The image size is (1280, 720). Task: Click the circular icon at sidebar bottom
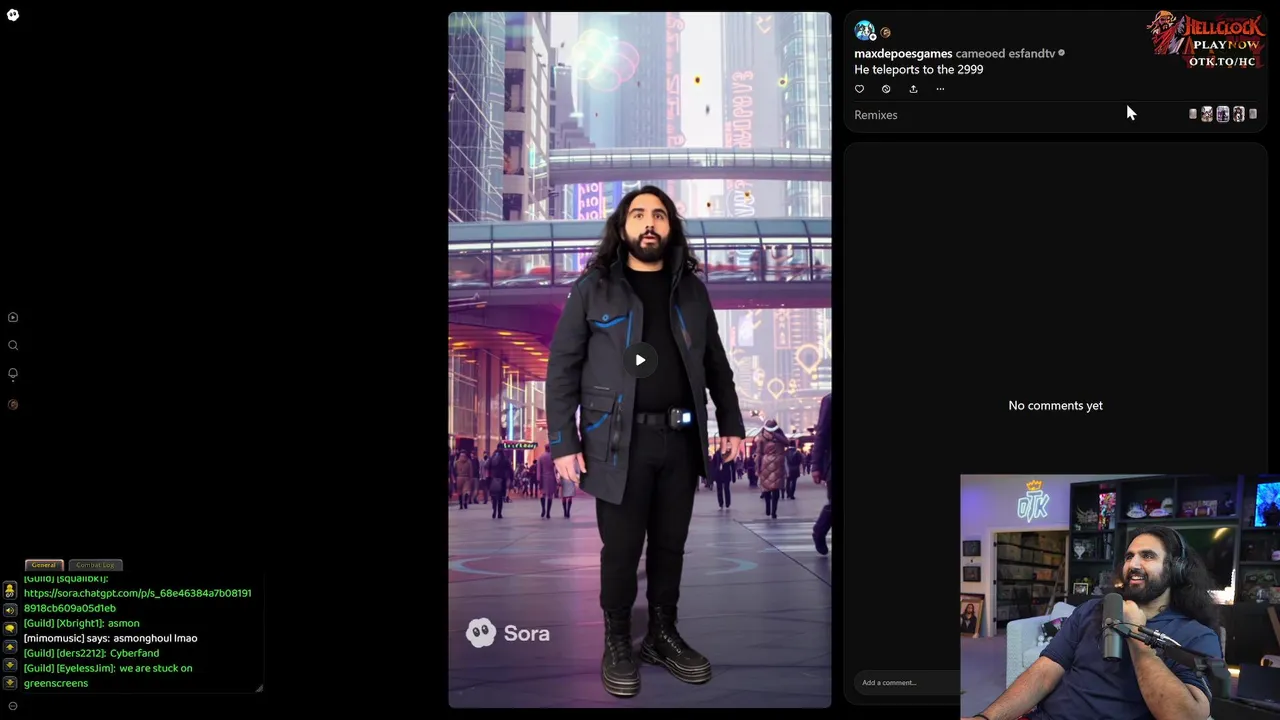13,706
